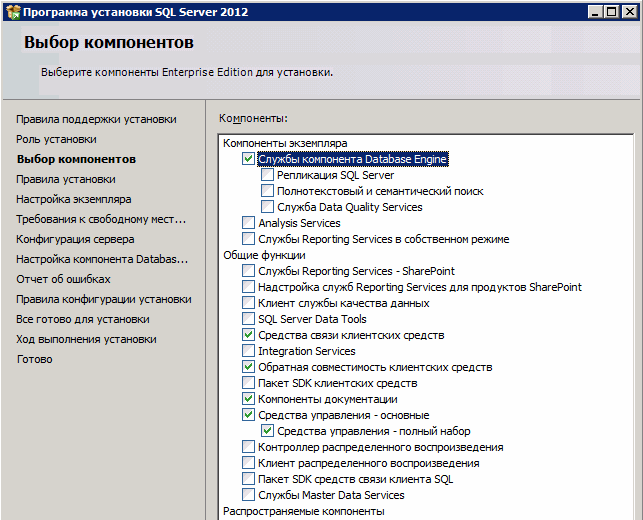Tick Службы Reporting Services - SharePoint checkbox
The width and height of the screenshot is (643, 520).
click(x=248, y=271)
